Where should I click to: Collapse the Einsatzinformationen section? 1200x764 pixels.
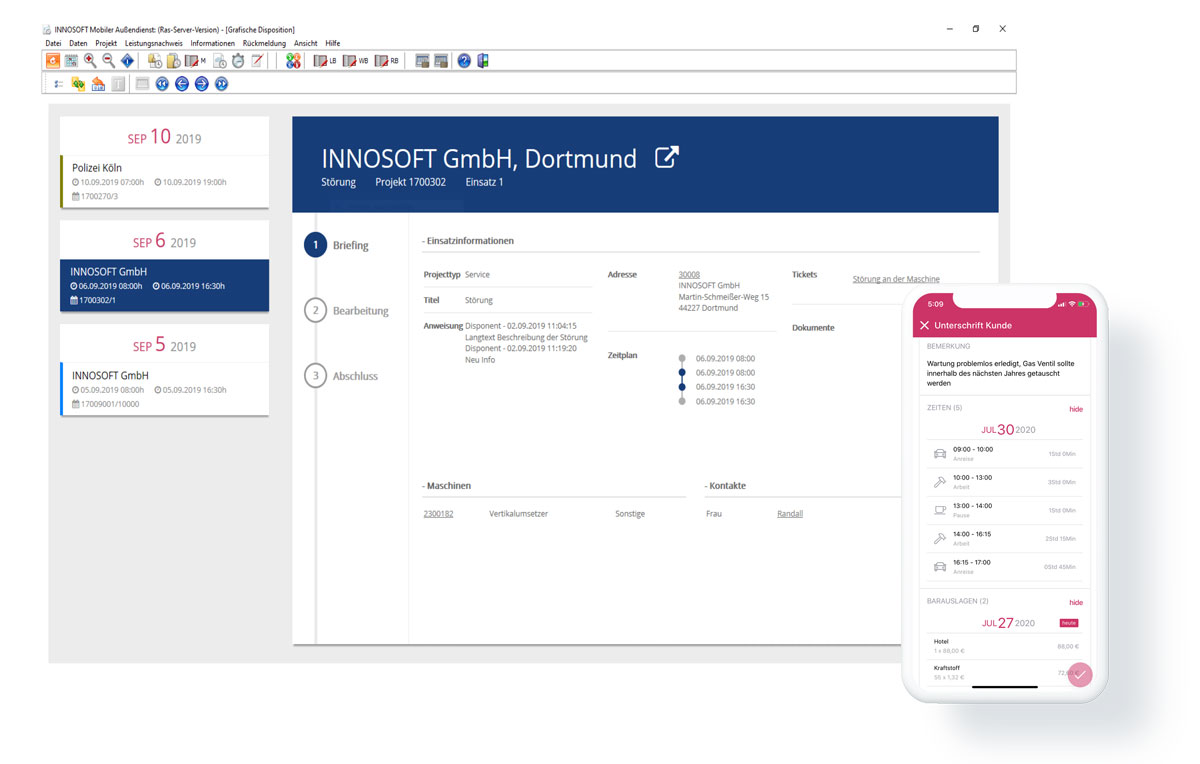point(468,241)
